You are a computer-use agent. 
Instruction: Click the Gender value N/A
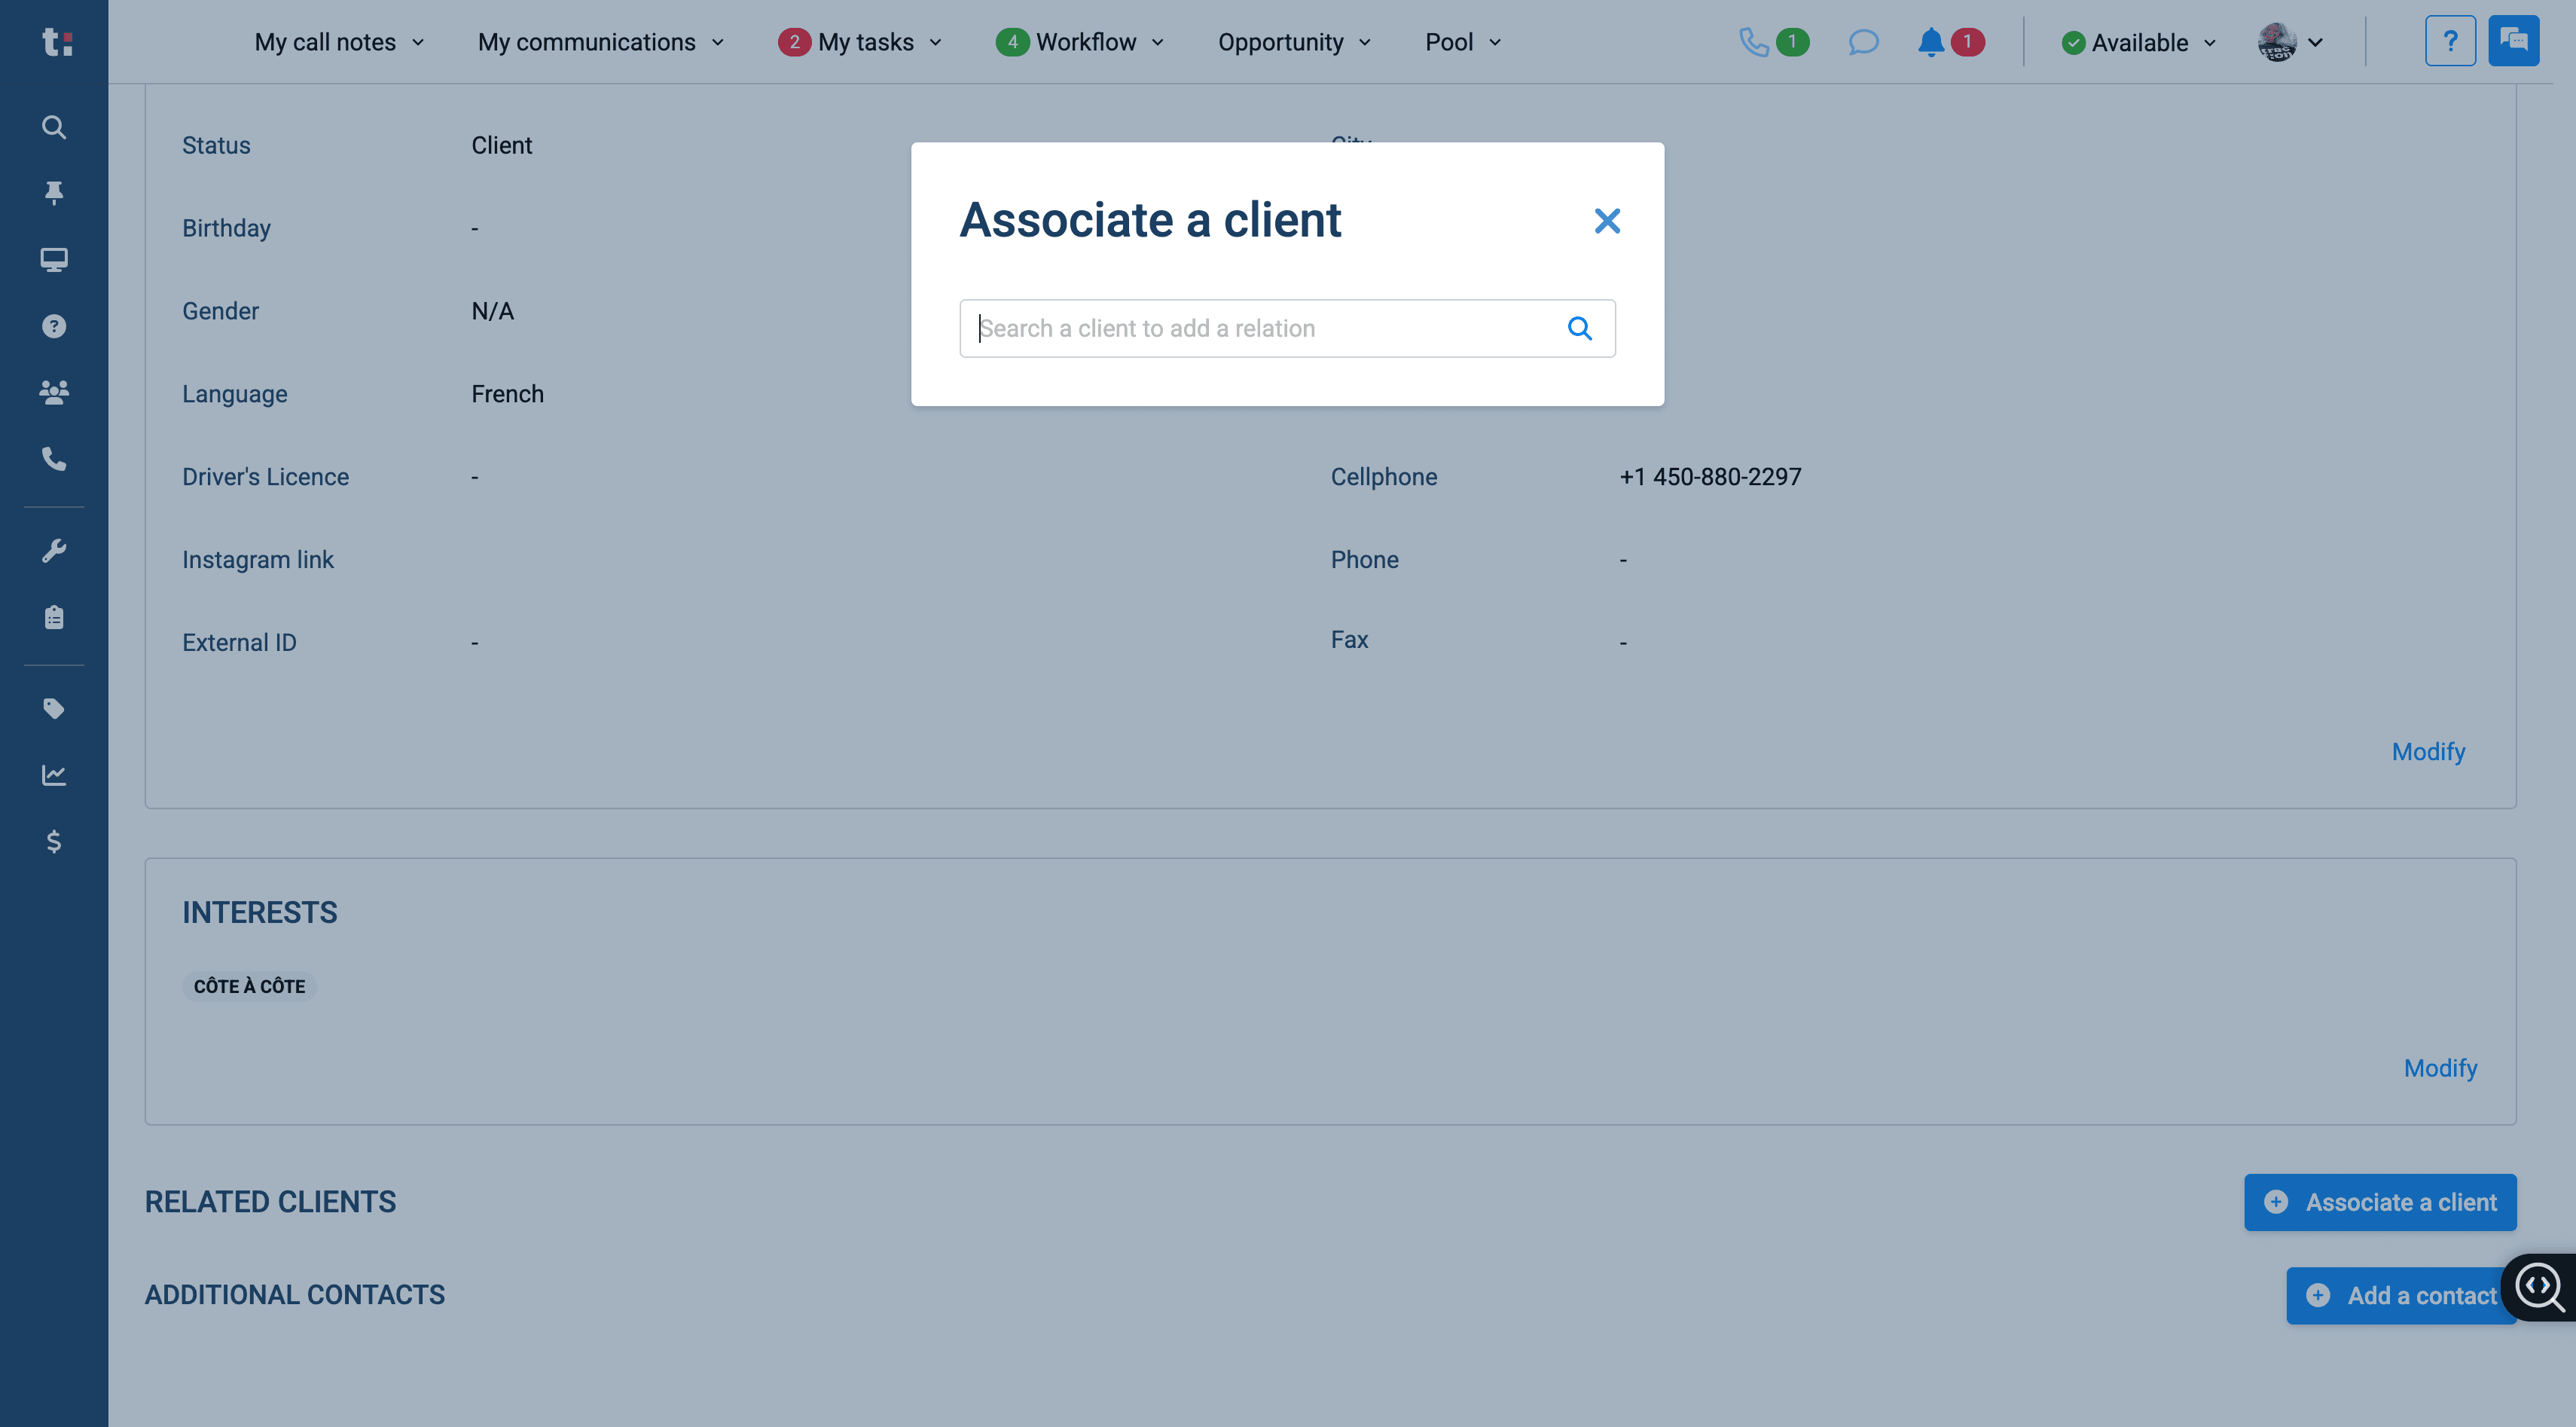click(492, 311)
